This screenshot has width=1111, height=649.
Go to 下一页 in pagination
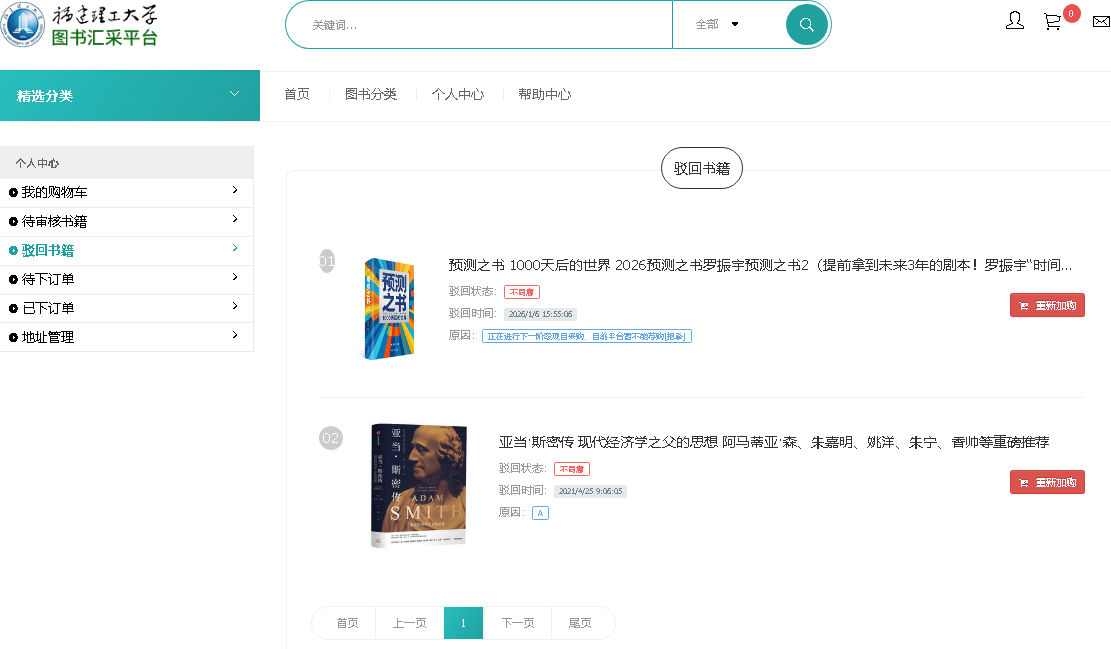tap(517, 623)
